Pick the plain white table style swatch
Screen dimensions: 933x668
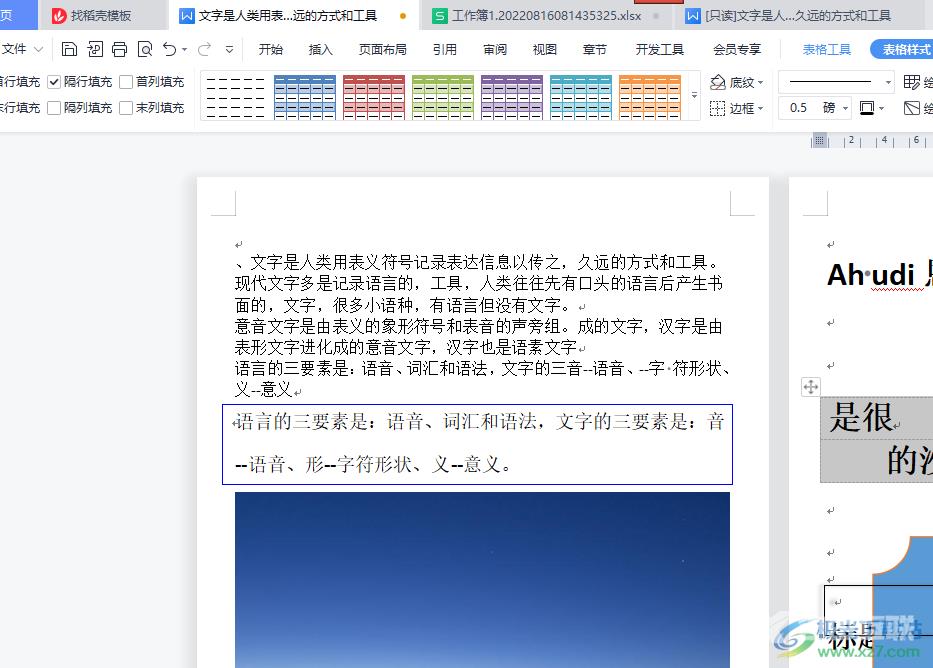point(233,96)
